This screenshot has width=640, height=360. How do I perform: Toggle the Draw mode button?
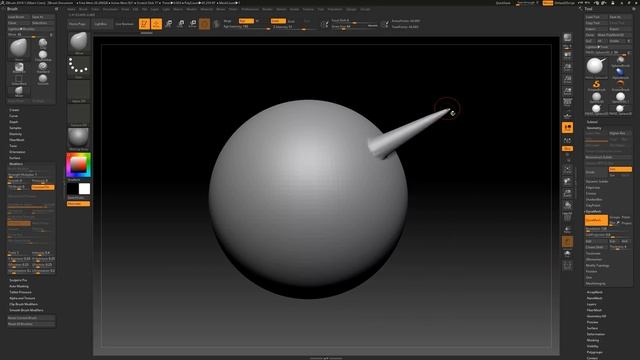pyautogui.click(x=156, y=24)
